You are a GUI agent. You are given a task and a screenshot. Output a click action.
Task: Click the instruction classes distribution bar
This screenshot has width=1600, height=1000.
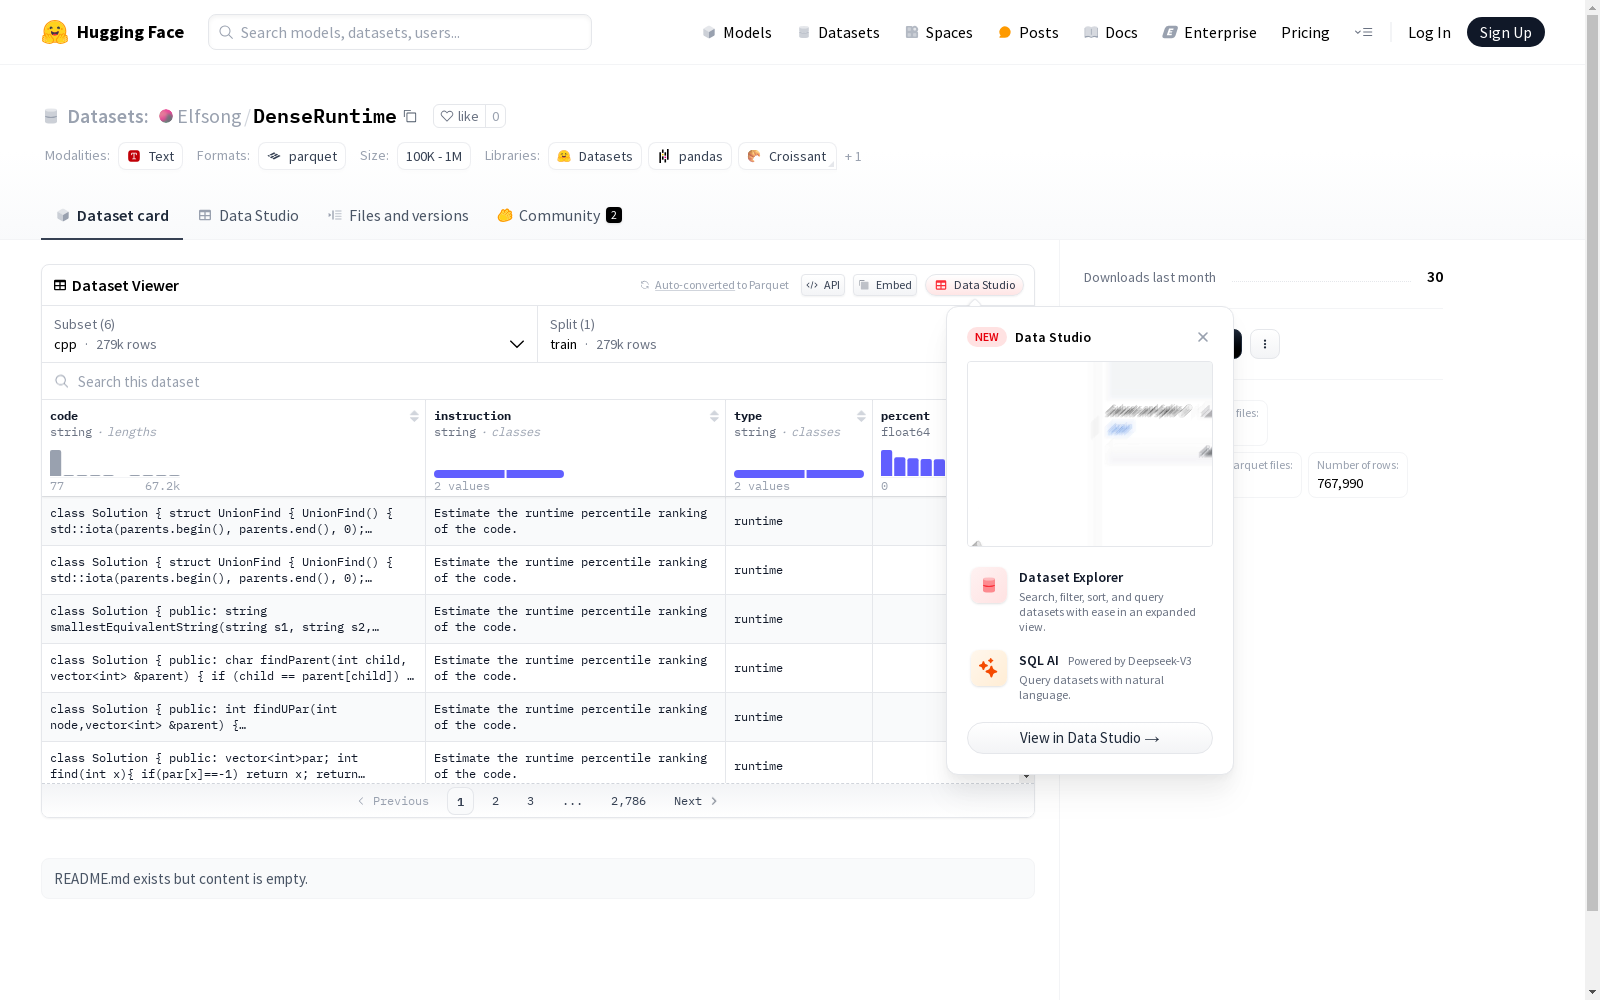pyautogui.click(x=499, y=474)
